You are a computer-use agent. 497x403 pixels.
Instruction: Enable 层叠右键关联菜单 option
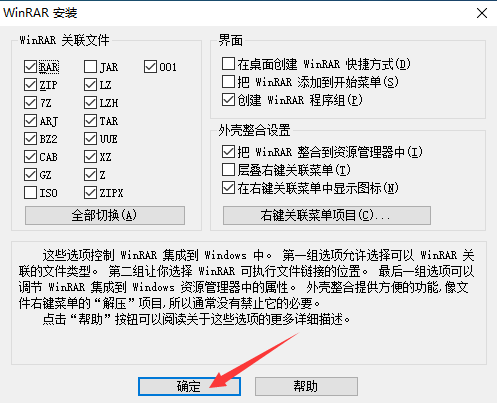pos(228,170)
